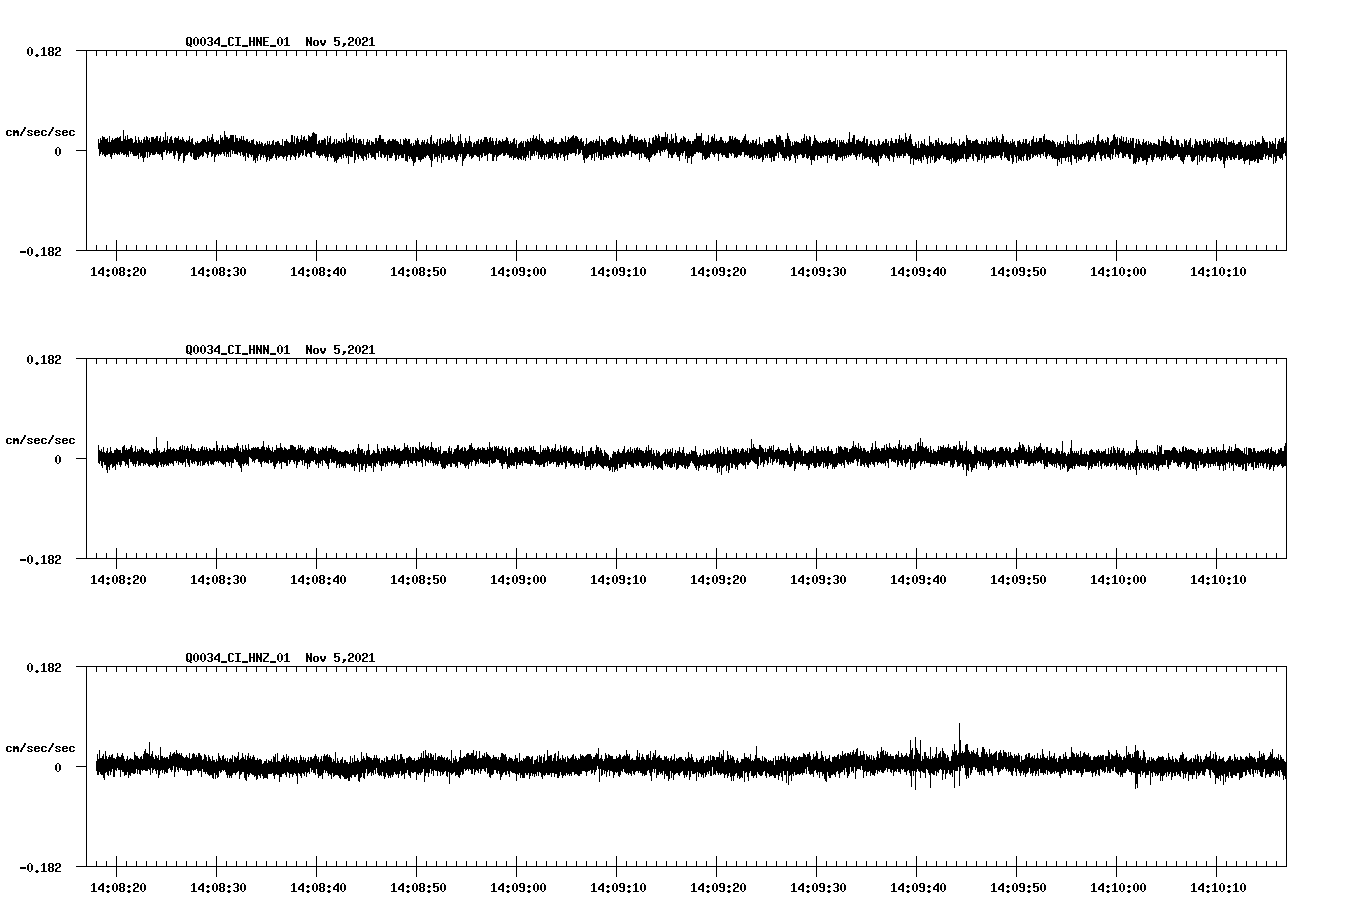Choose time label 14:09:30 under HNZ plot
1358x924 pixels.
pyautogui.click(x=818, y=887)
